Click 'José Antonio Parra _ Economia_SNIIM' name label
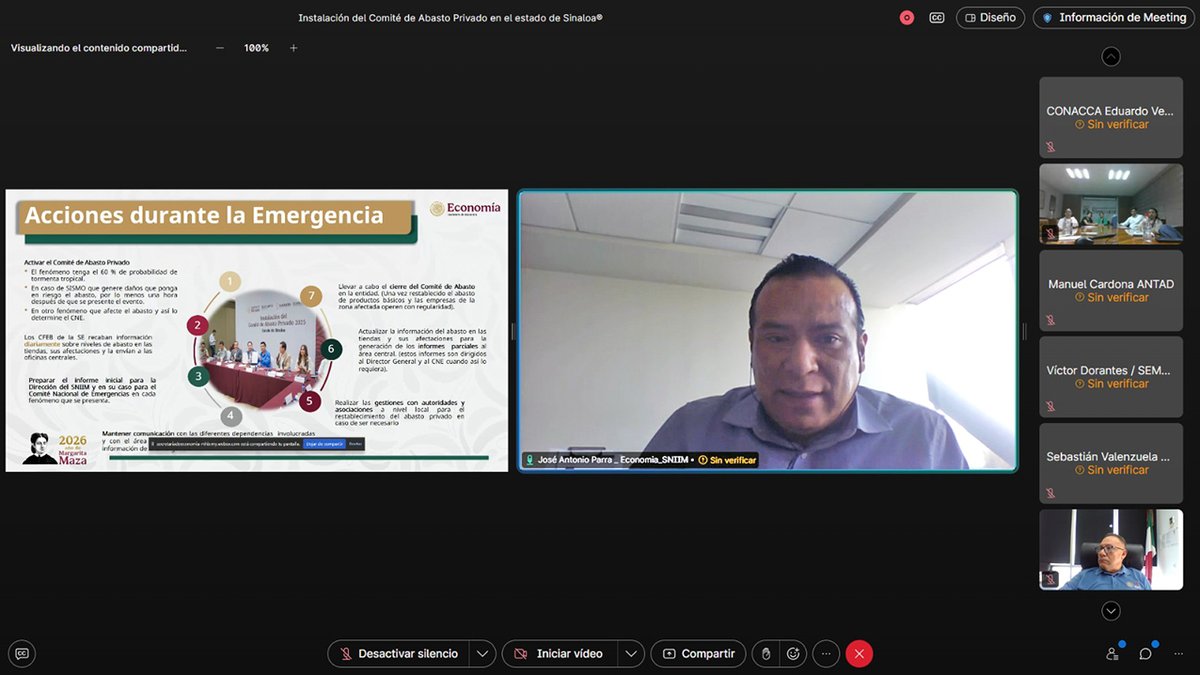This screenshot has width=1200, height=675. [613, 460]
